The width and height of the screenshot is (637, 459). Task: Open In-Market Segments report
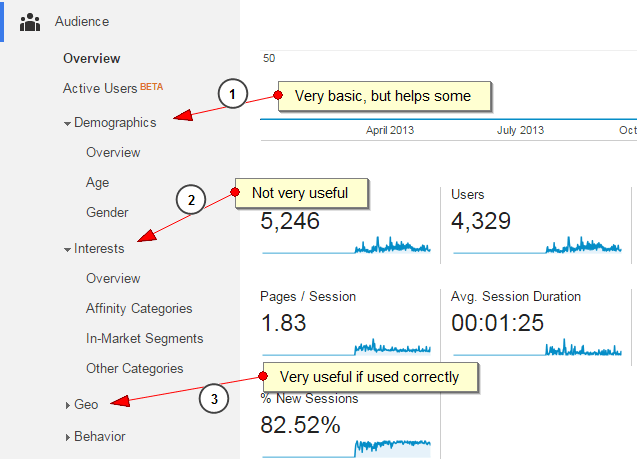144,339
